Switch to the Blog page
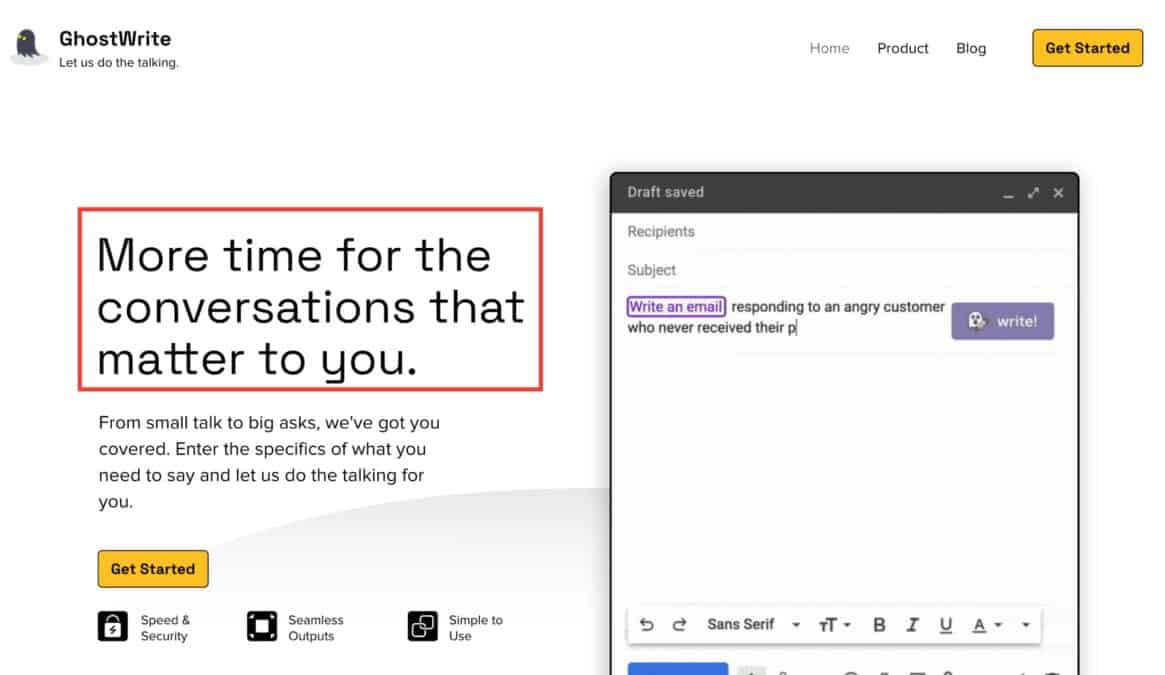Screen dimensions: 1165x675 click(970, 48)
